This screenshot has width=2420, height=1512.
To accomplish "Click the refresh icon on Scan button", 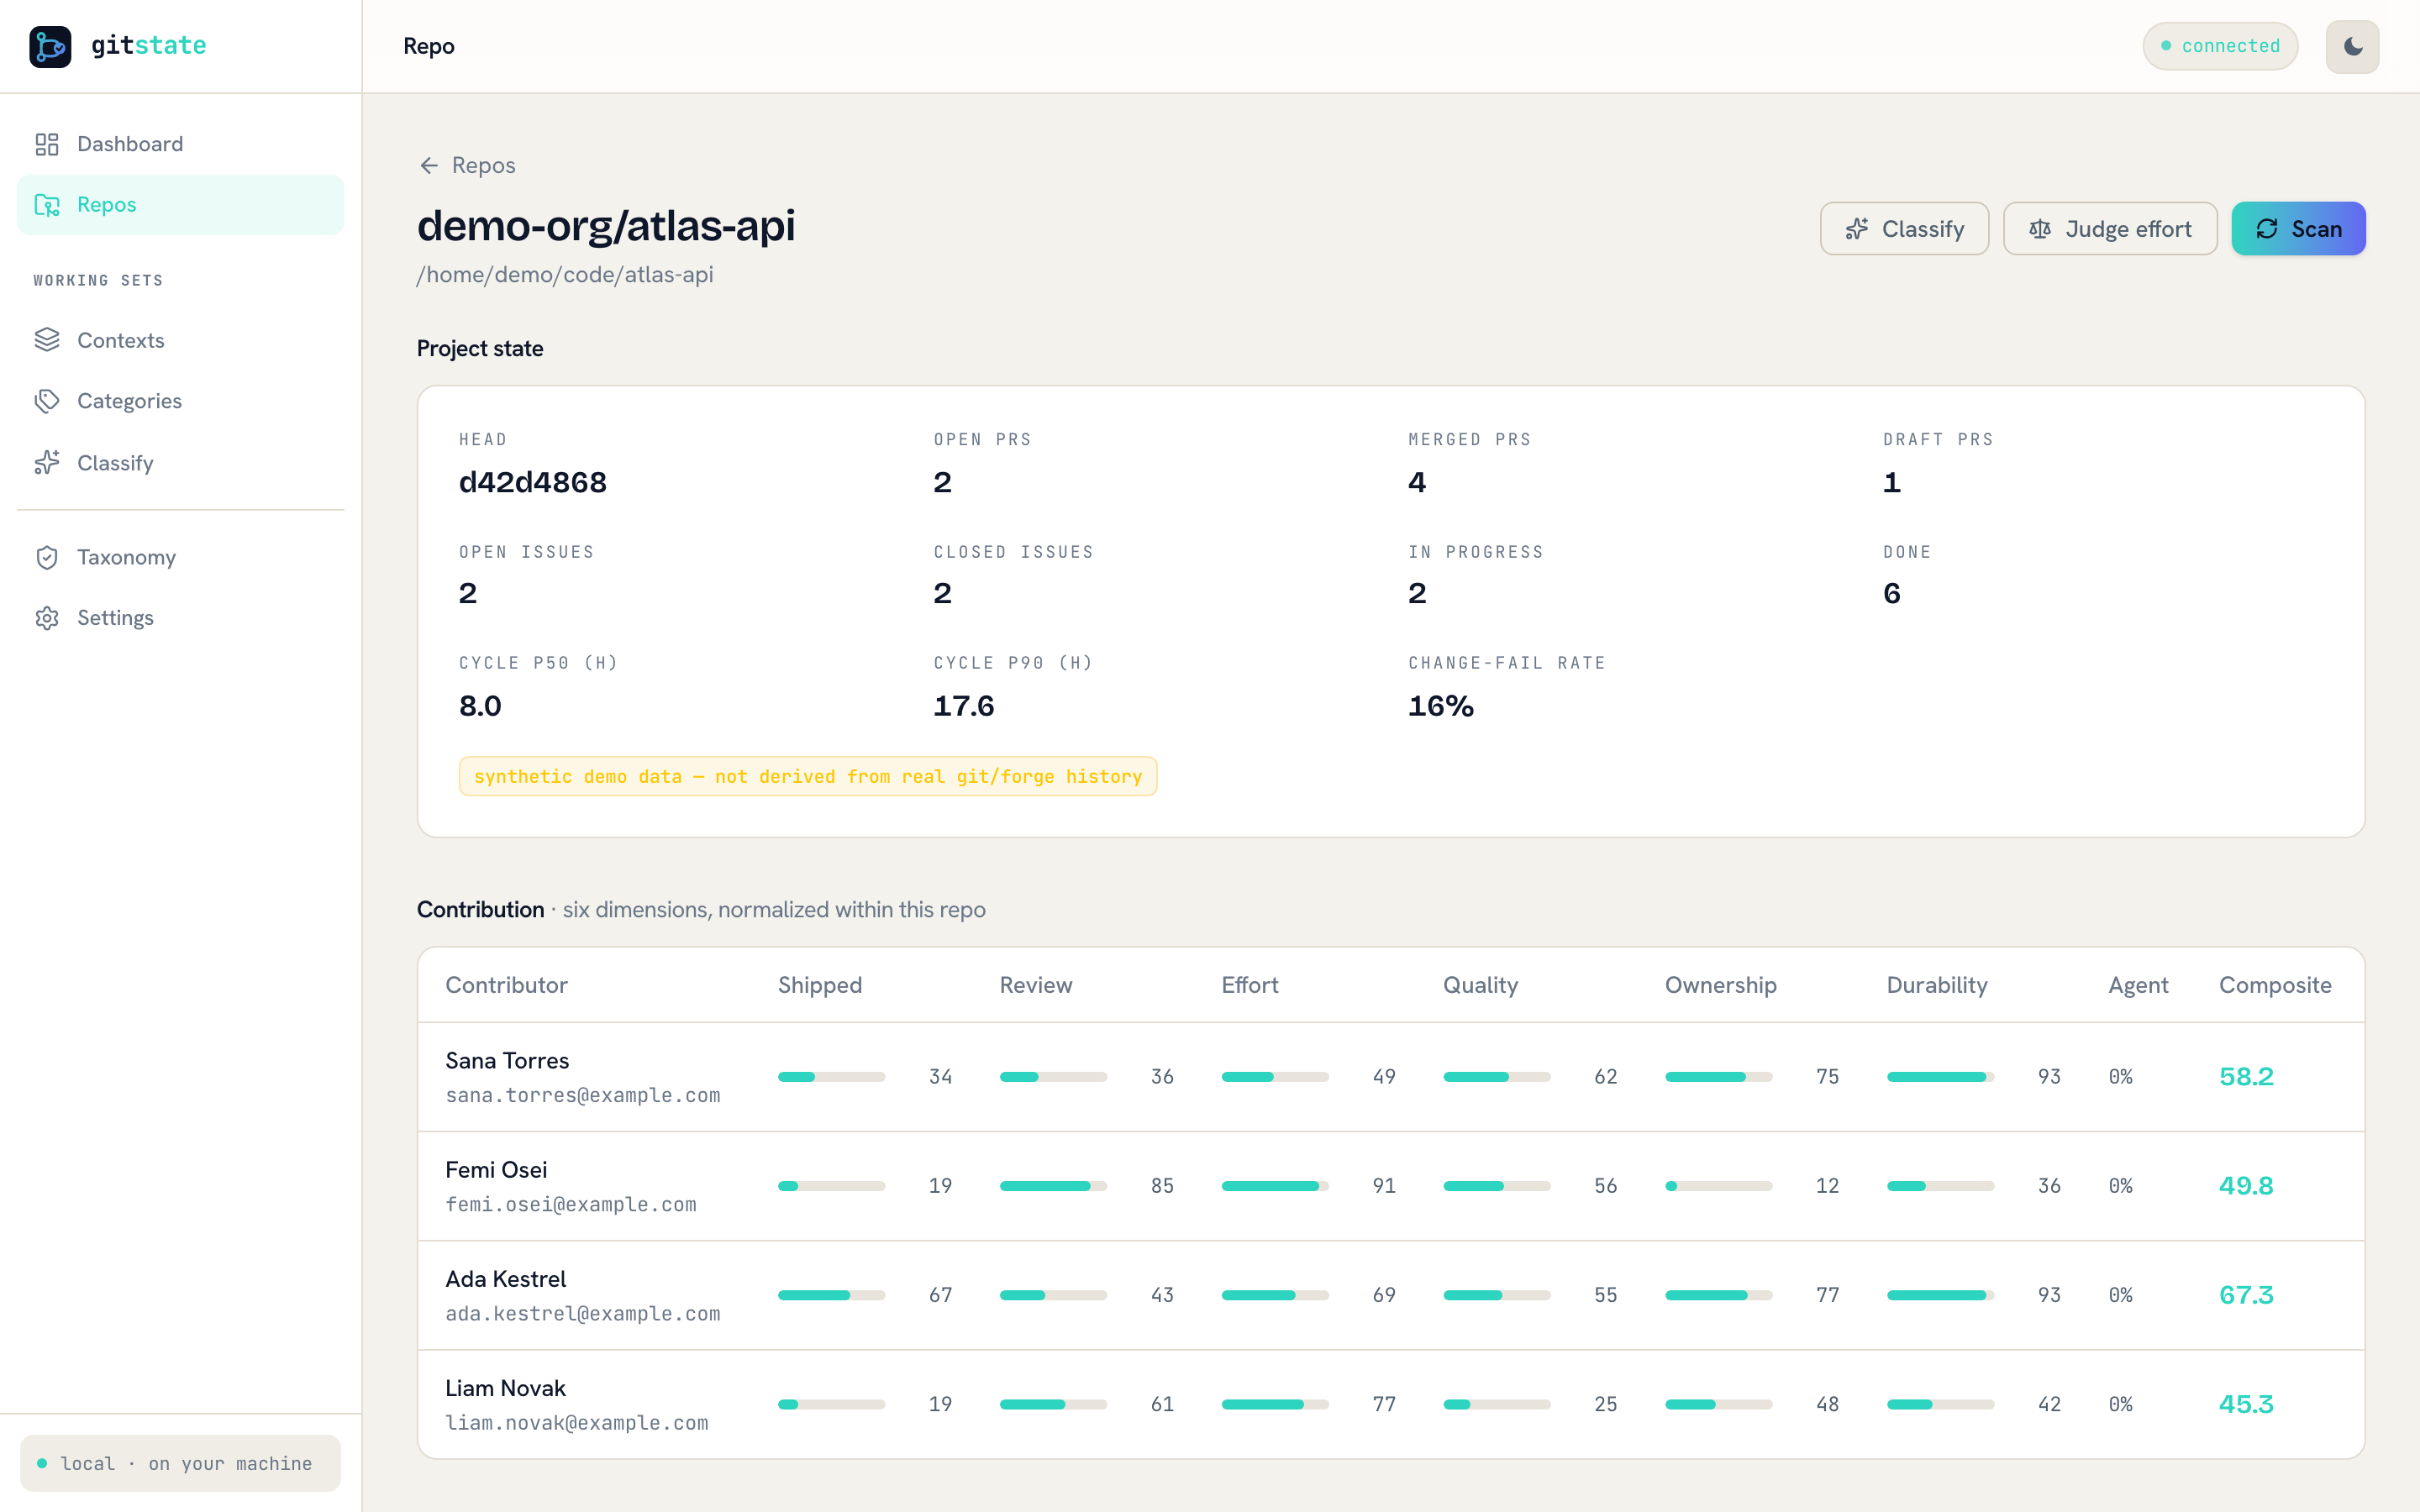I will point(2267,229).
